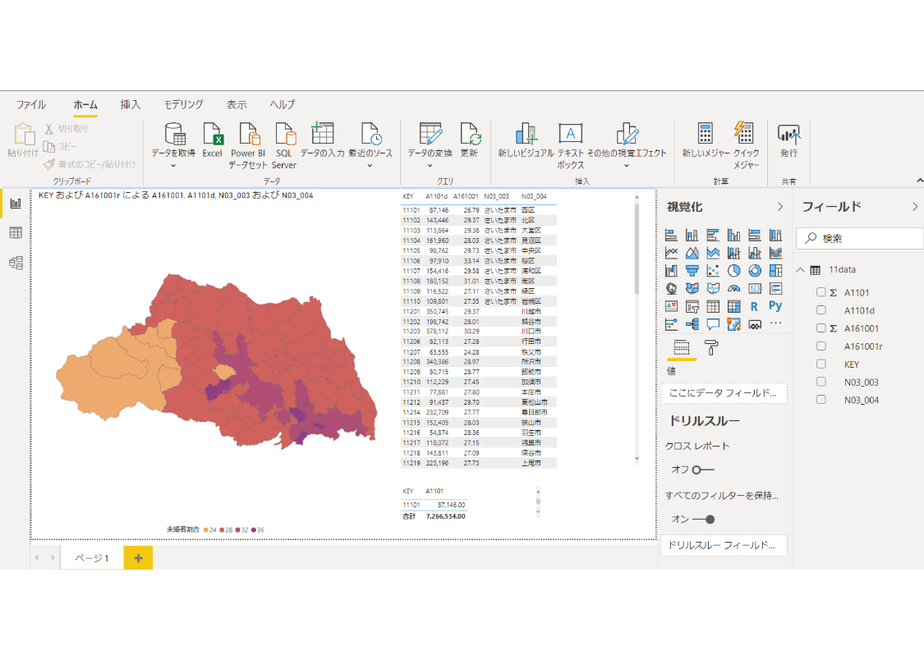The image size is (924, 660).
Task: Toggle the クロス レポート switch
Action: (x=703, y=470)
